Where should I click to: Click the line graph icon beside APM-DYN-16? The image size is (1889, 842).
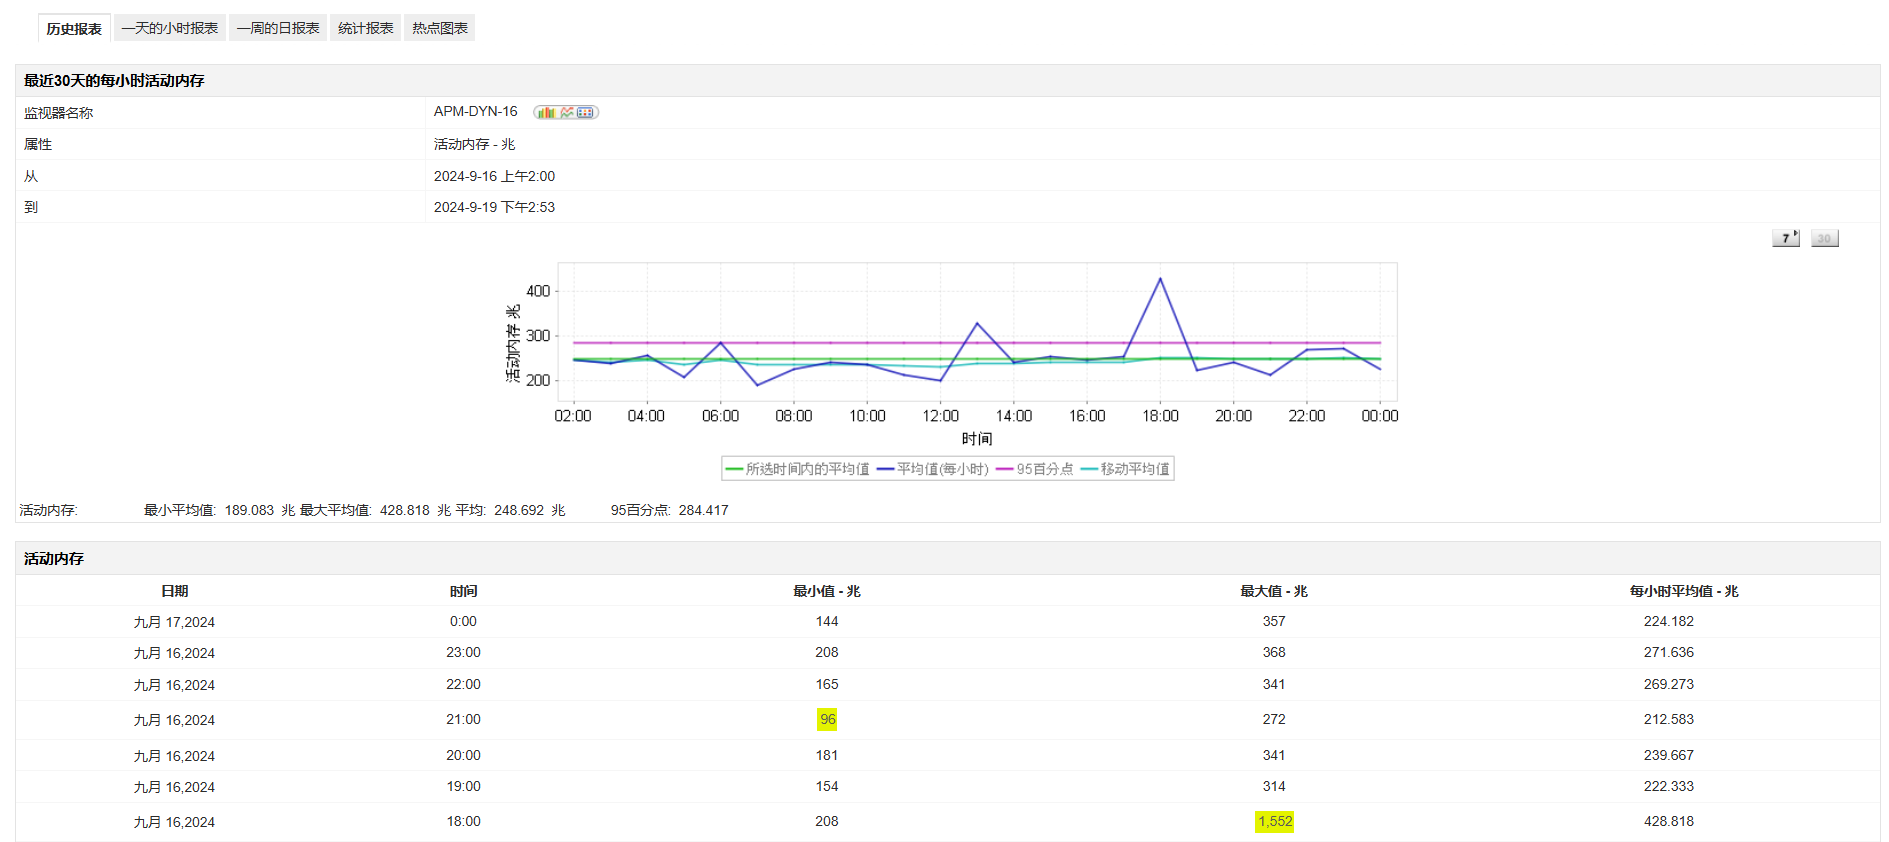567,113
